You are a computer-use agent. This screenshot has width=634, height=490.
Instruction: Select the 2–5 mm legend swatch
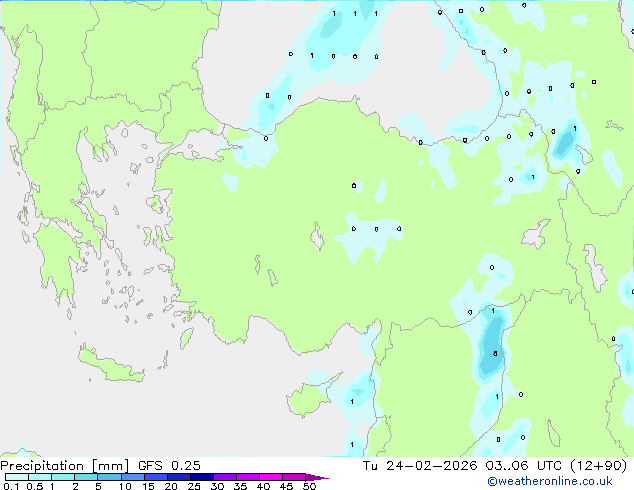pyautogui.click(x=86, y=477)
